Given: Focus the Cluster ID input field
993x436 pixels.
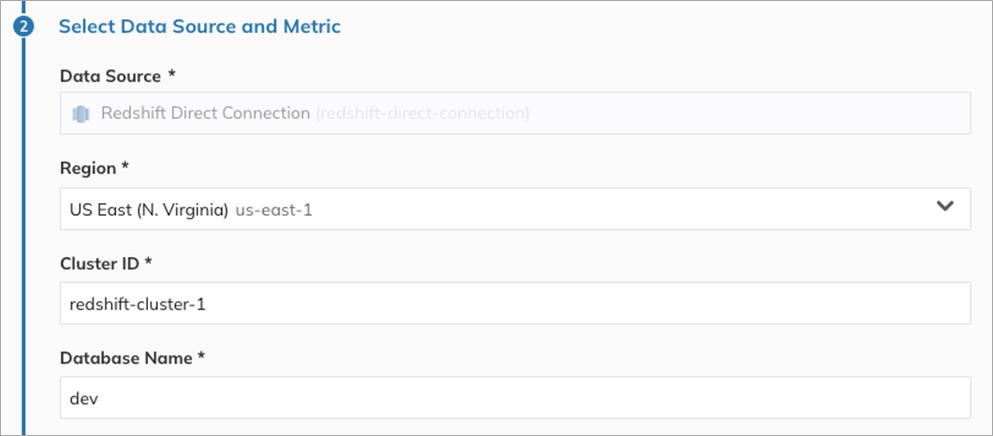Looking at the screenshot, I should click(x=515, y=303).
